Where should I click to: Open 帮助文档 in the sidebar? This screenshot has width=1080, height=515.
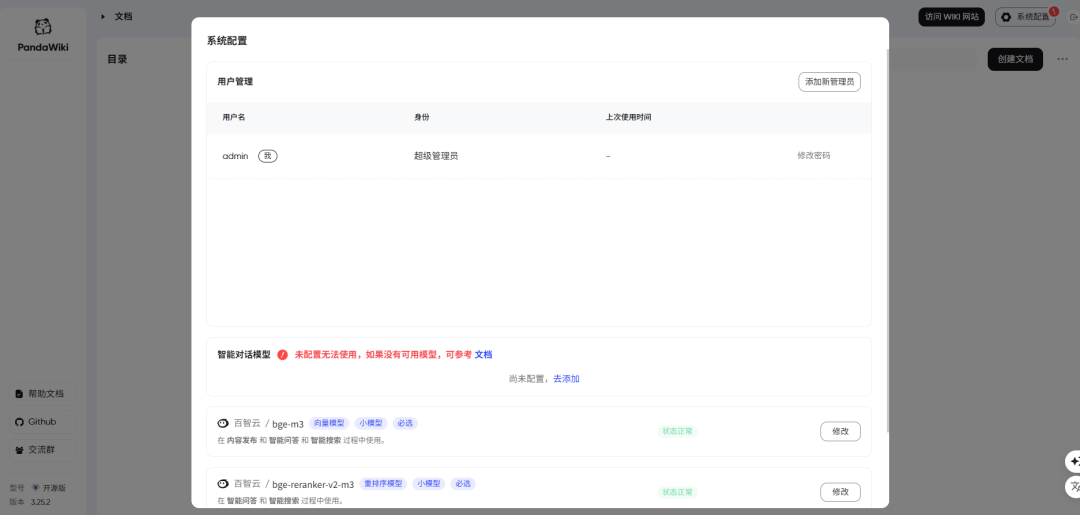point(43,394)
